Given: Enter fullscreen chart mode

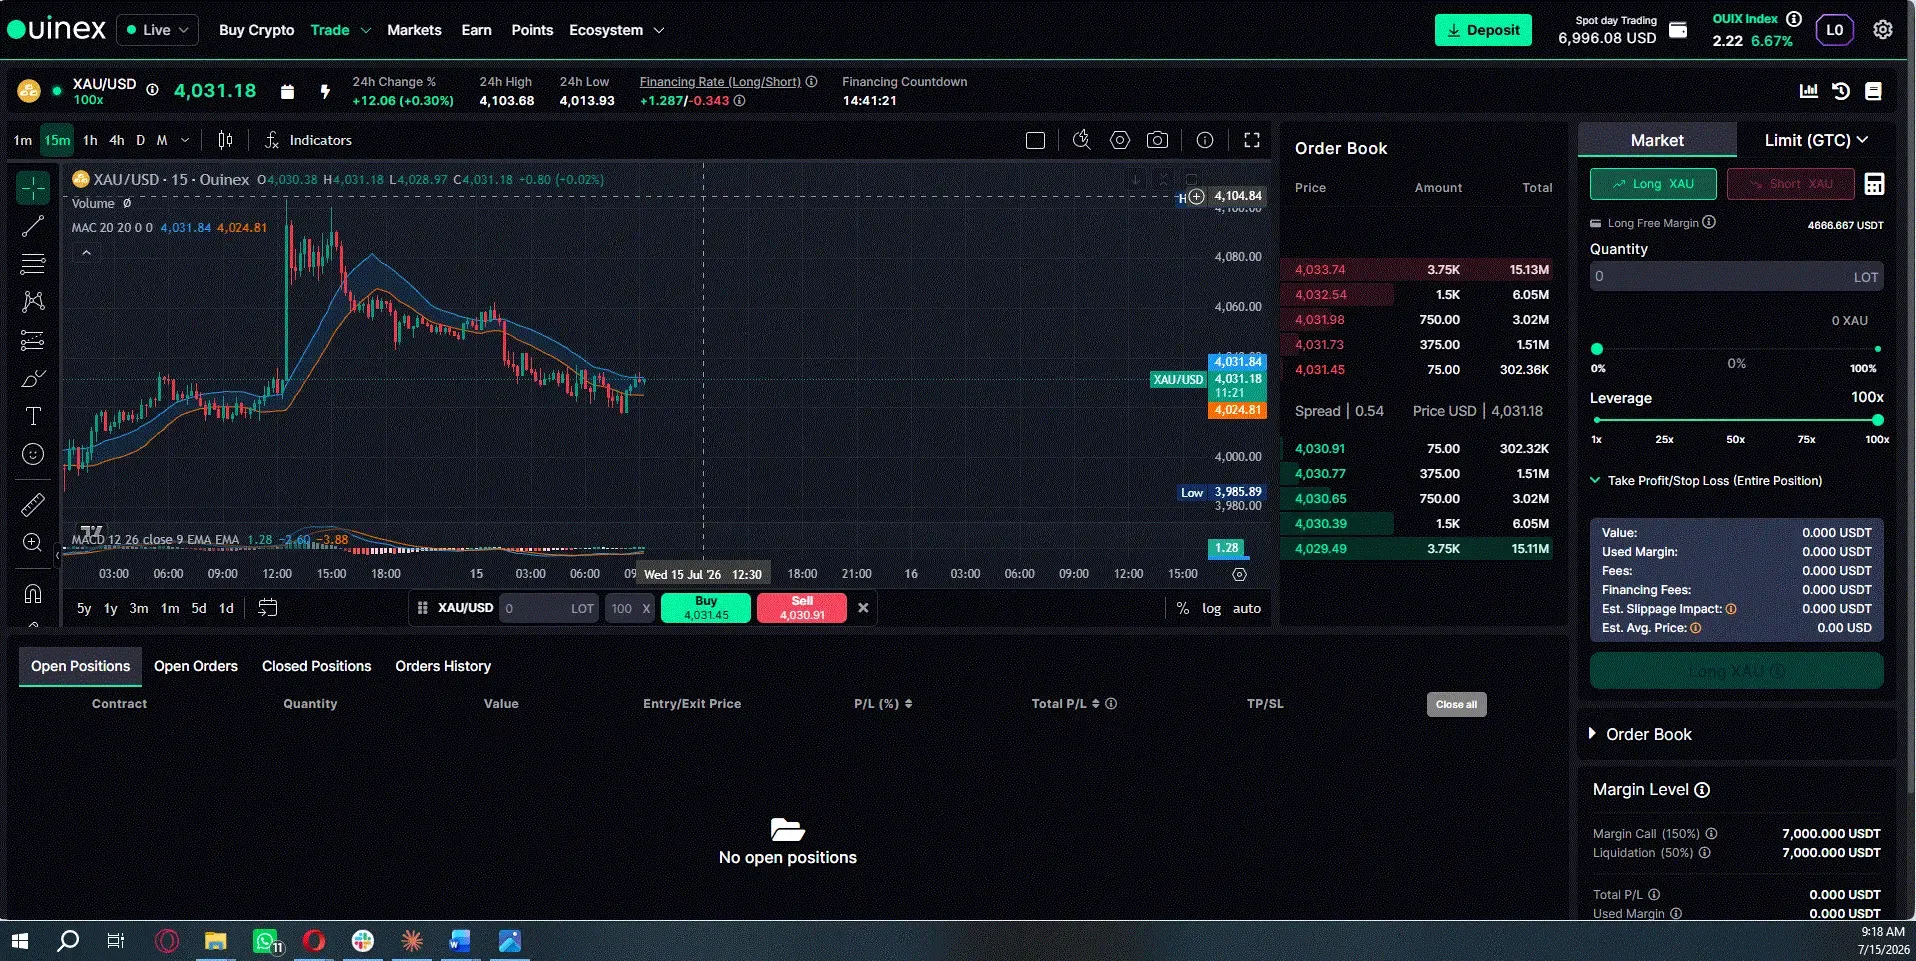Looking at the screenshot, I should tap(1252, 140).
